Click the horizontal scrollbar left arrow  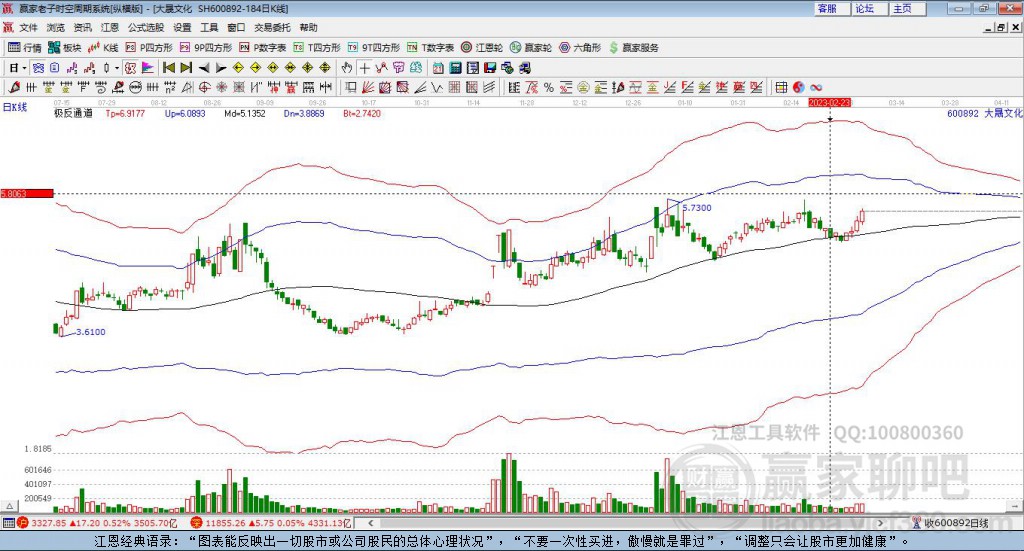click(x=371, y=523)
